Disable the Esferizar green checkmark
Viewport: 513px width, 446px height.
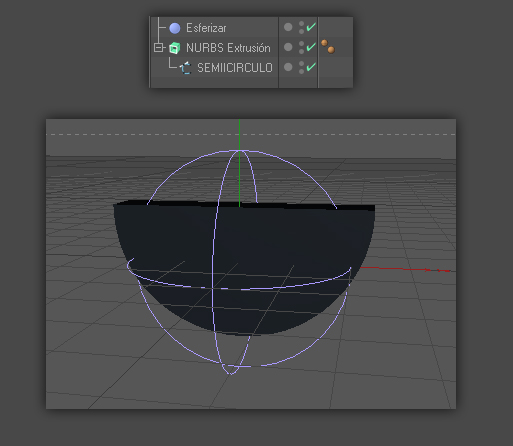[311, 27]
